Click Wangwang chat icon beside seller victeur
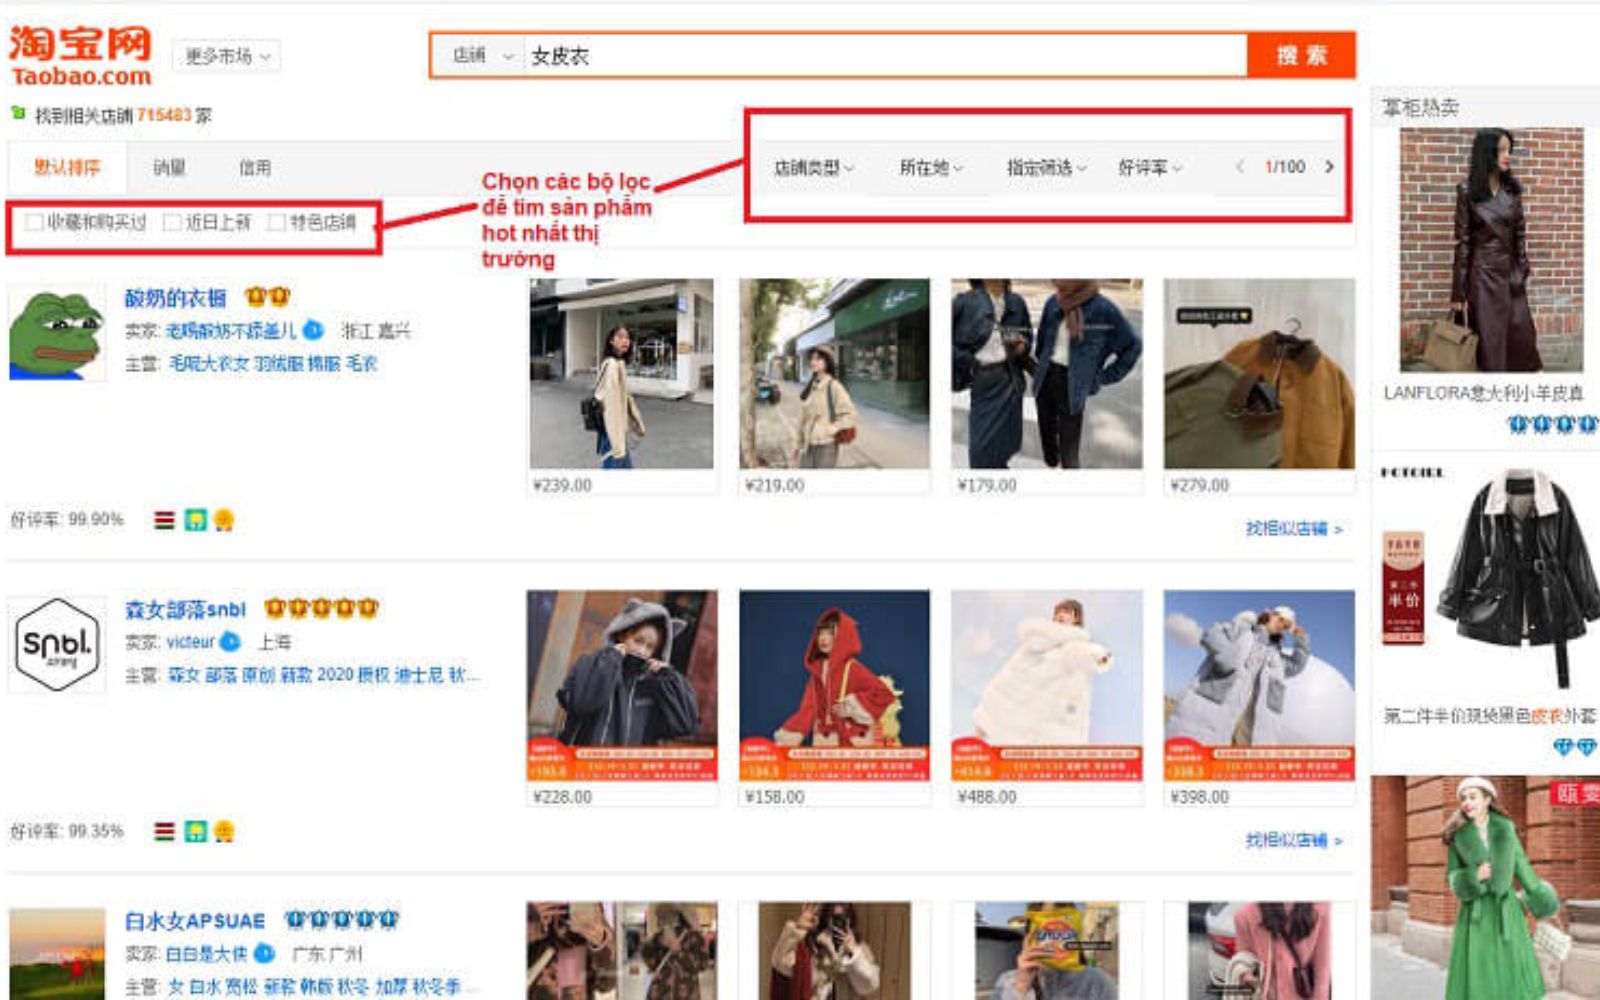1600x1000 pixels. [x=230, y=642]
